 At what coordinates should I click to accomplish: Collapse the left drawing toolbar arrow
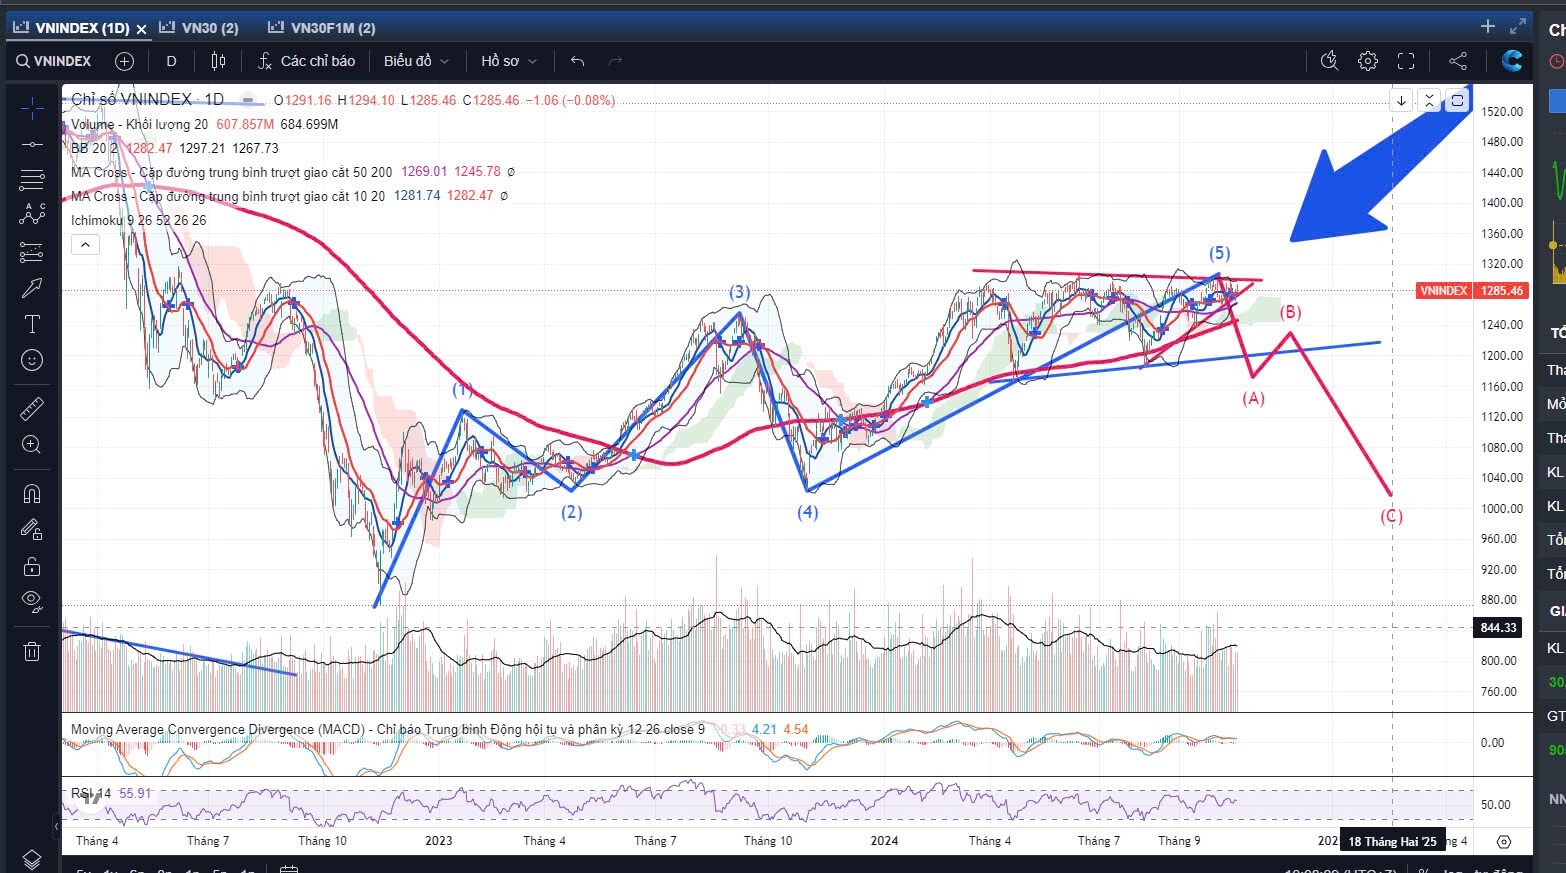pyautogui.click(x=56, y=827)
